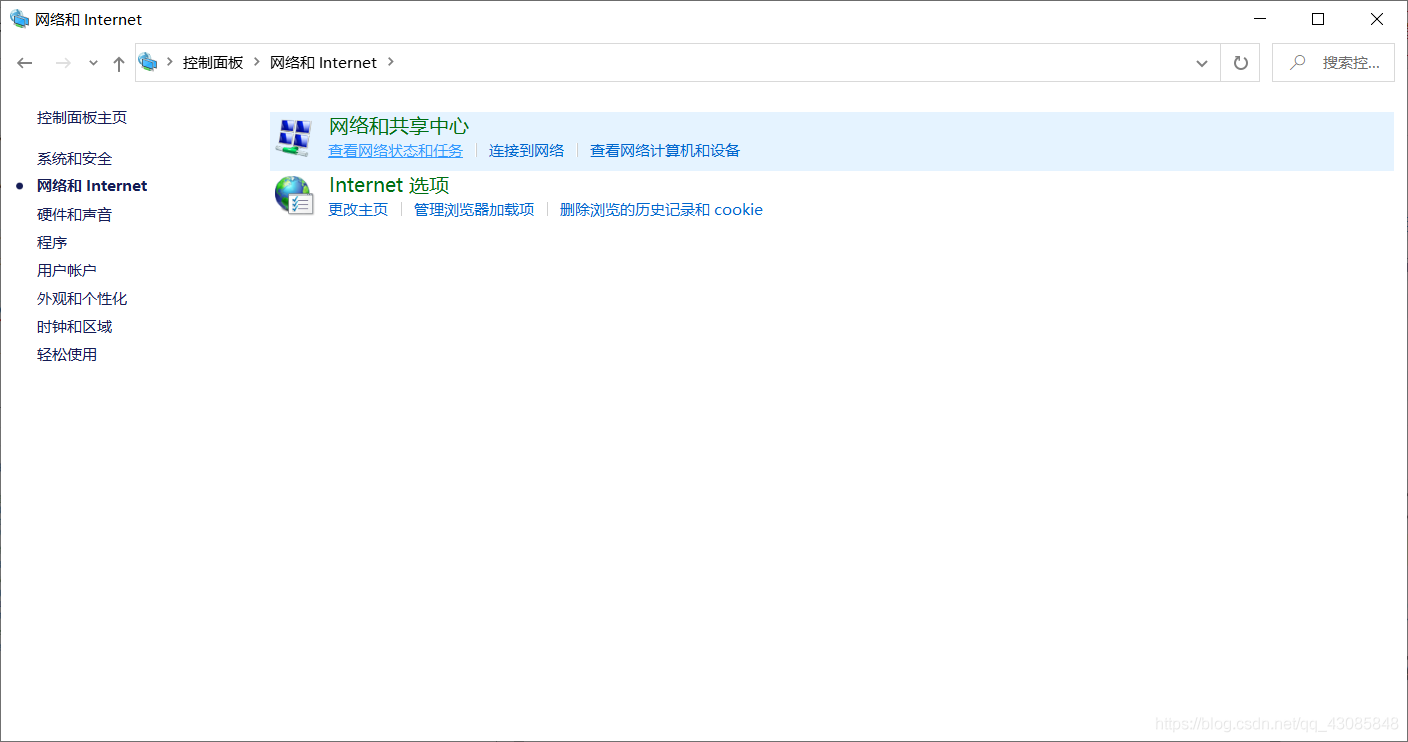
Task: Click the Network and Sharing Center icon
Action: [x=294, y=138]
